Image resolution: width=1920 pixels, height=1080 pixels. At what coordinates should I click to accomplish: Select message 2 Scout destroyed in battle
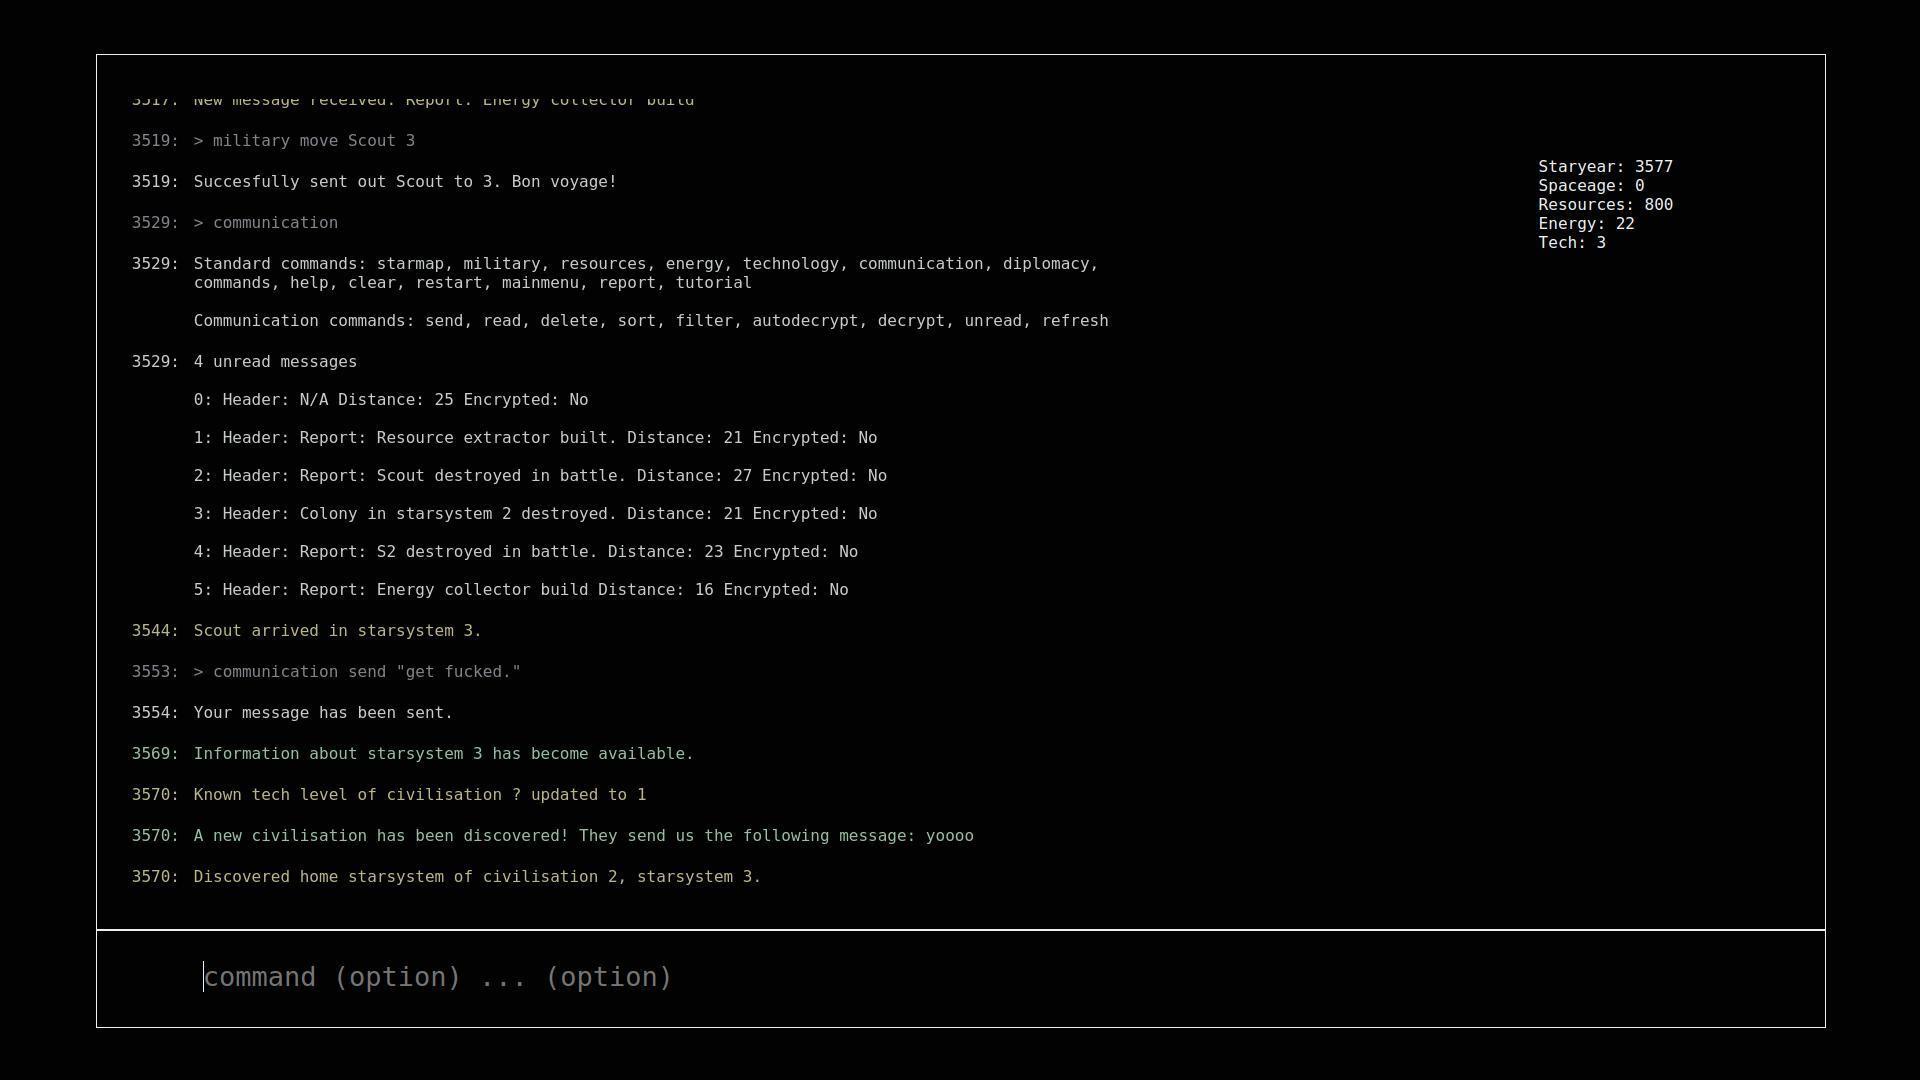(x=540, y=476)
